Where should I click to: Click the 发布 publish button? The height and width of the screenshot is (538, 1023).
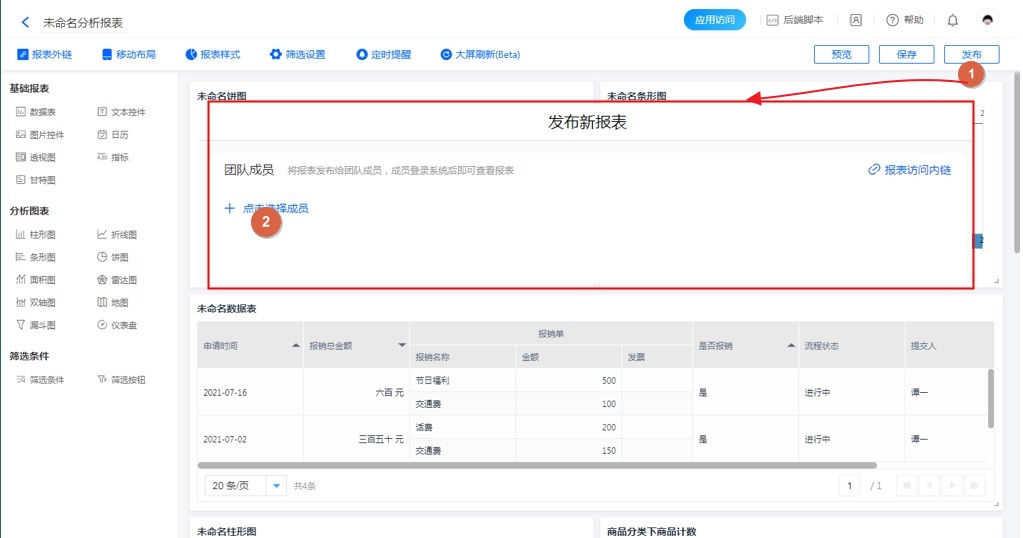tap(971, 55)
